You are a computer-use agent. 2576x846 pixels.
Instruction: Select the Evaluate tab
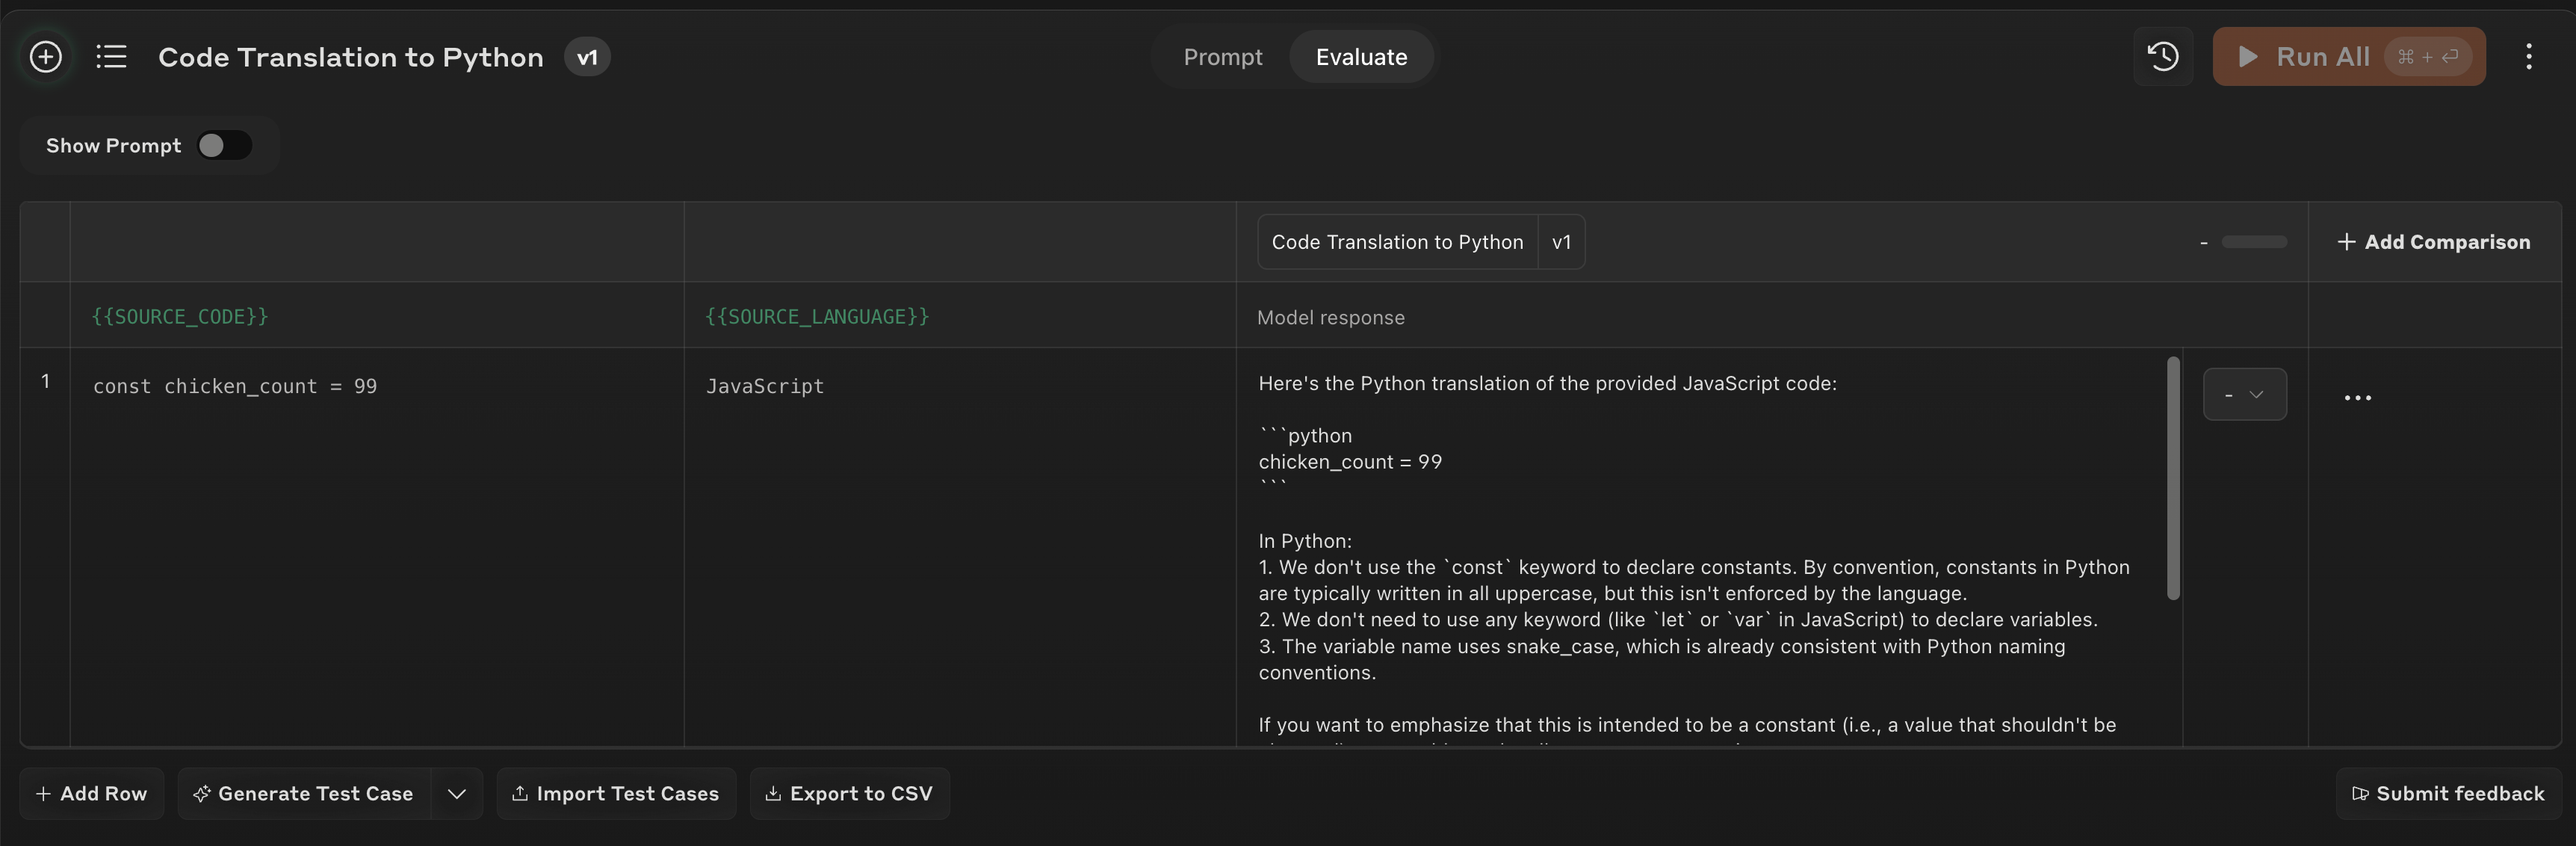(x=1361, y=57)
